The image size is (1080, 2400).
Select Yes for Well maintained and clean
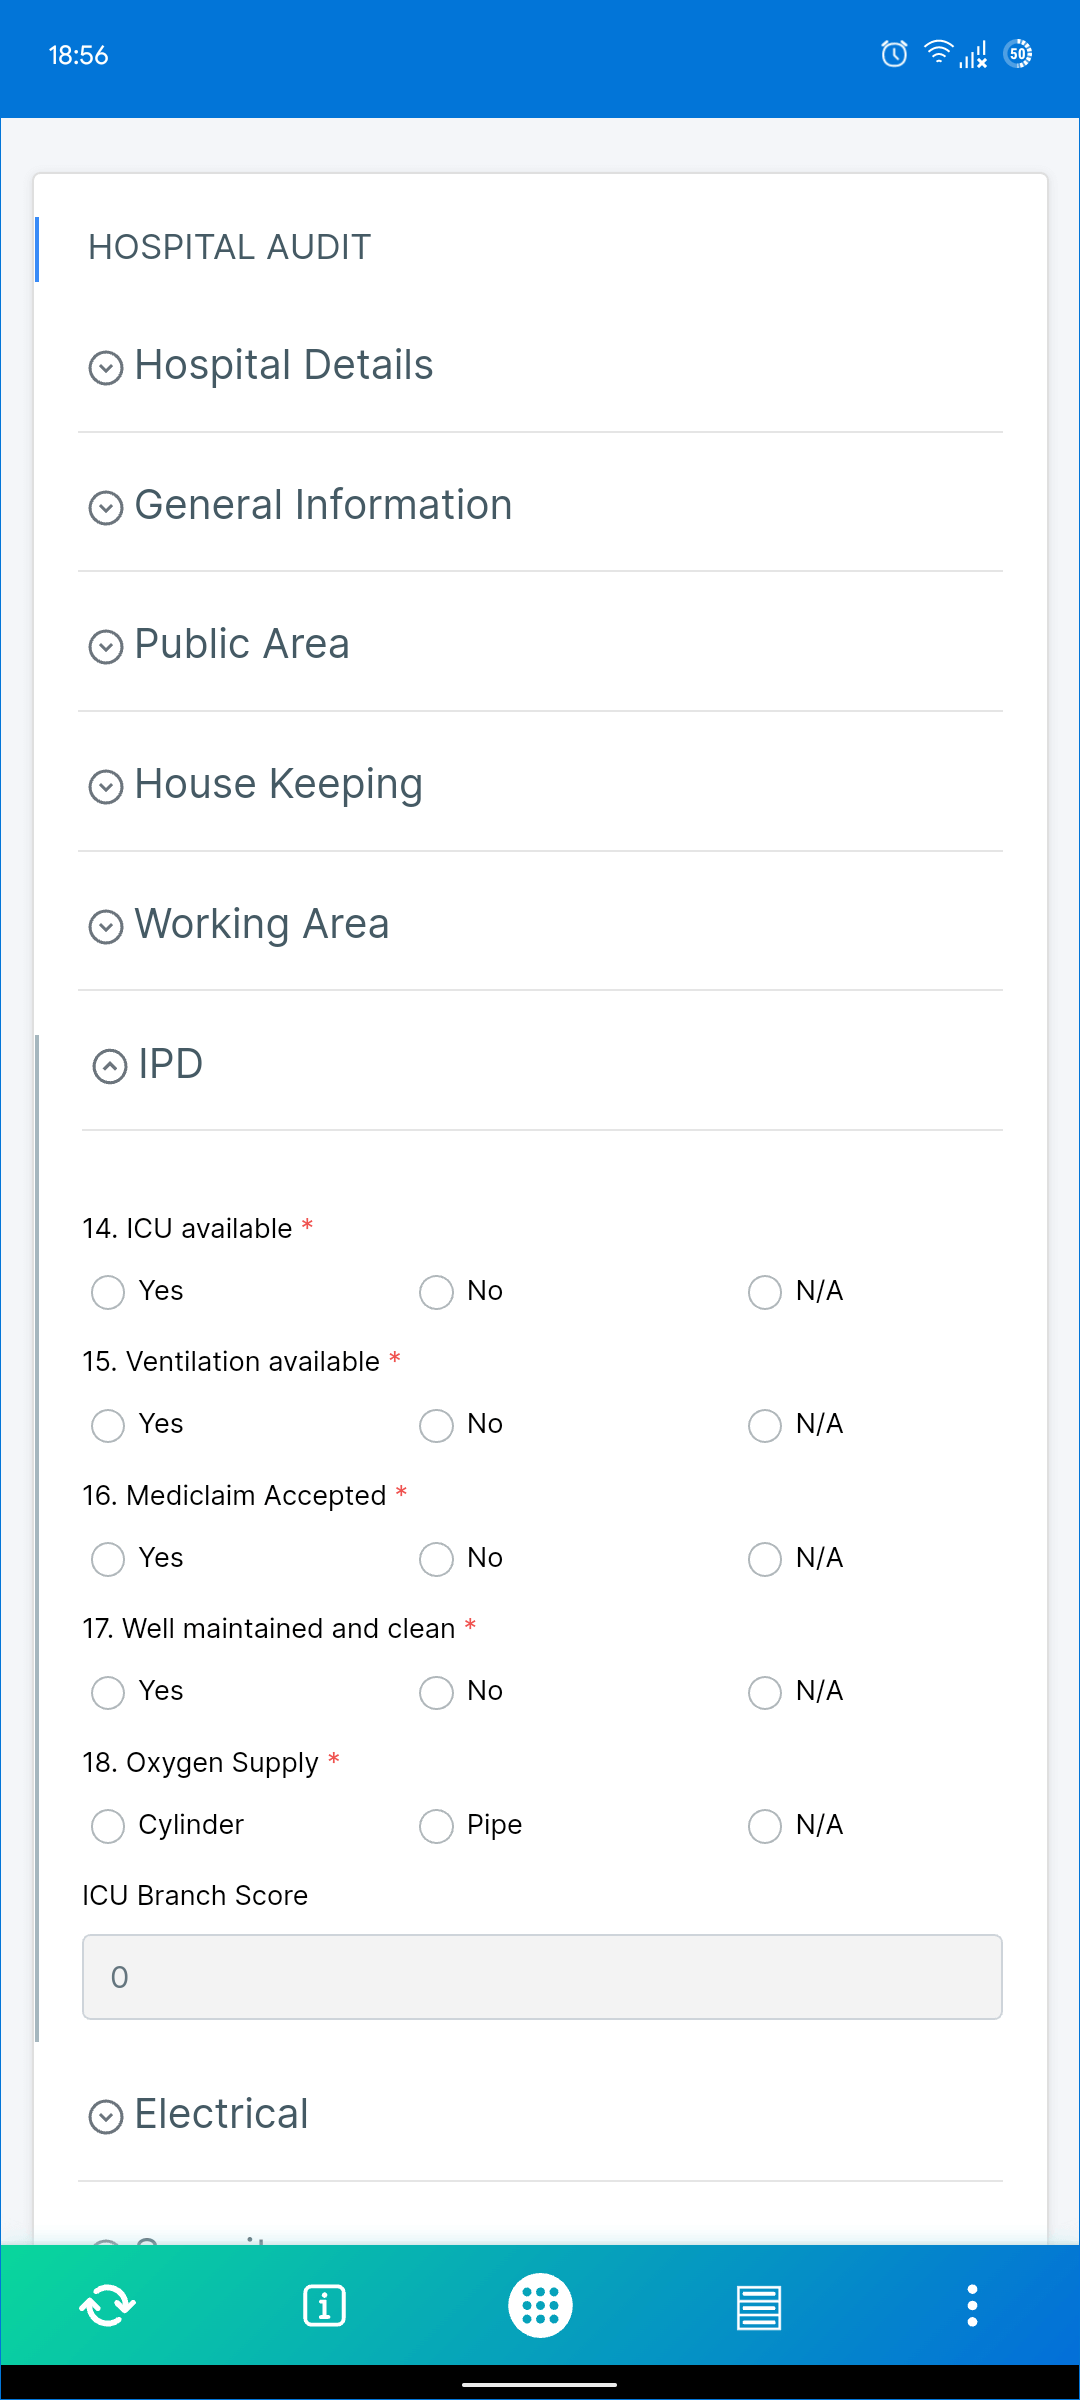point(107,1692)
